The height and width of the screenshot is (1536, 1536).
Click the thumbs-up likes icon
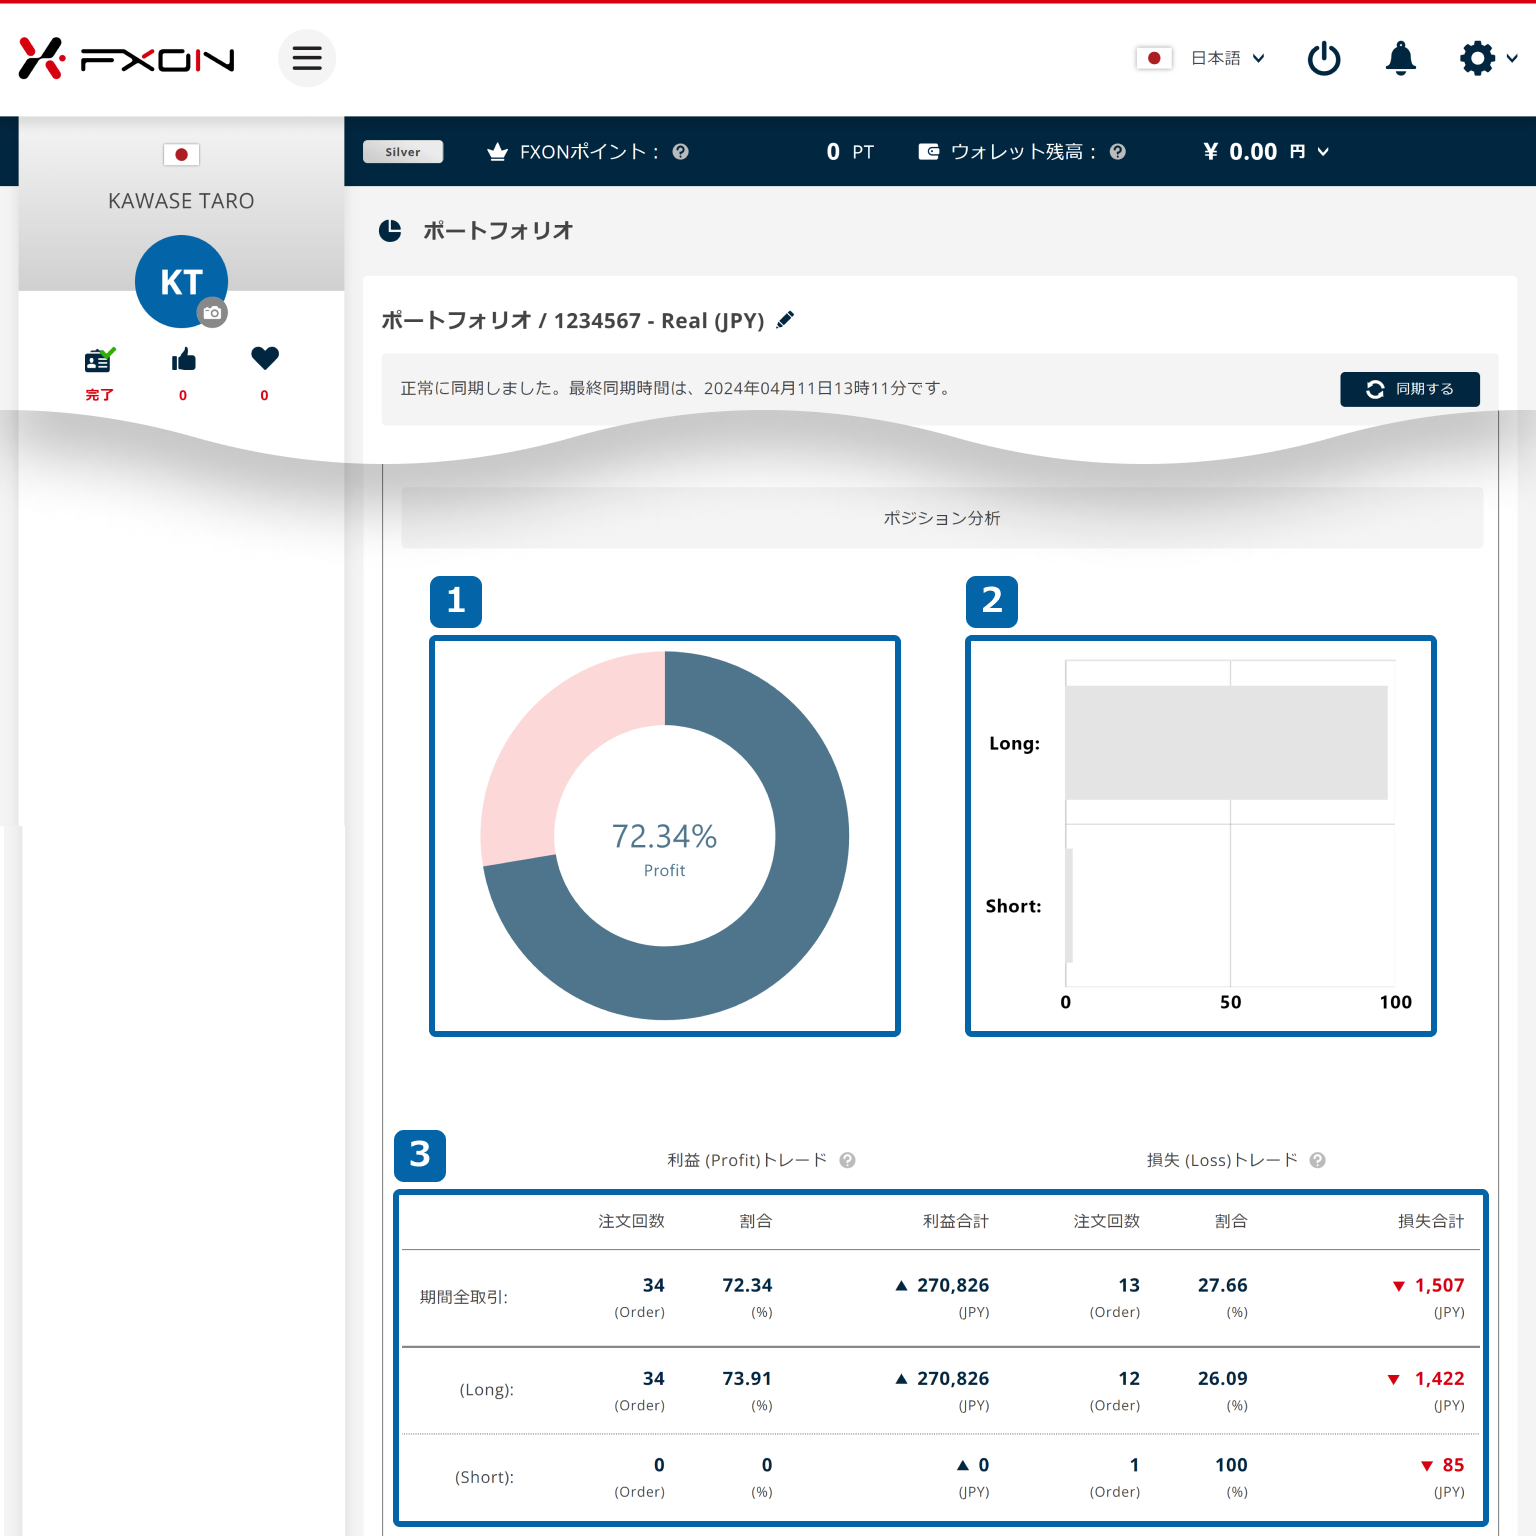183,359
